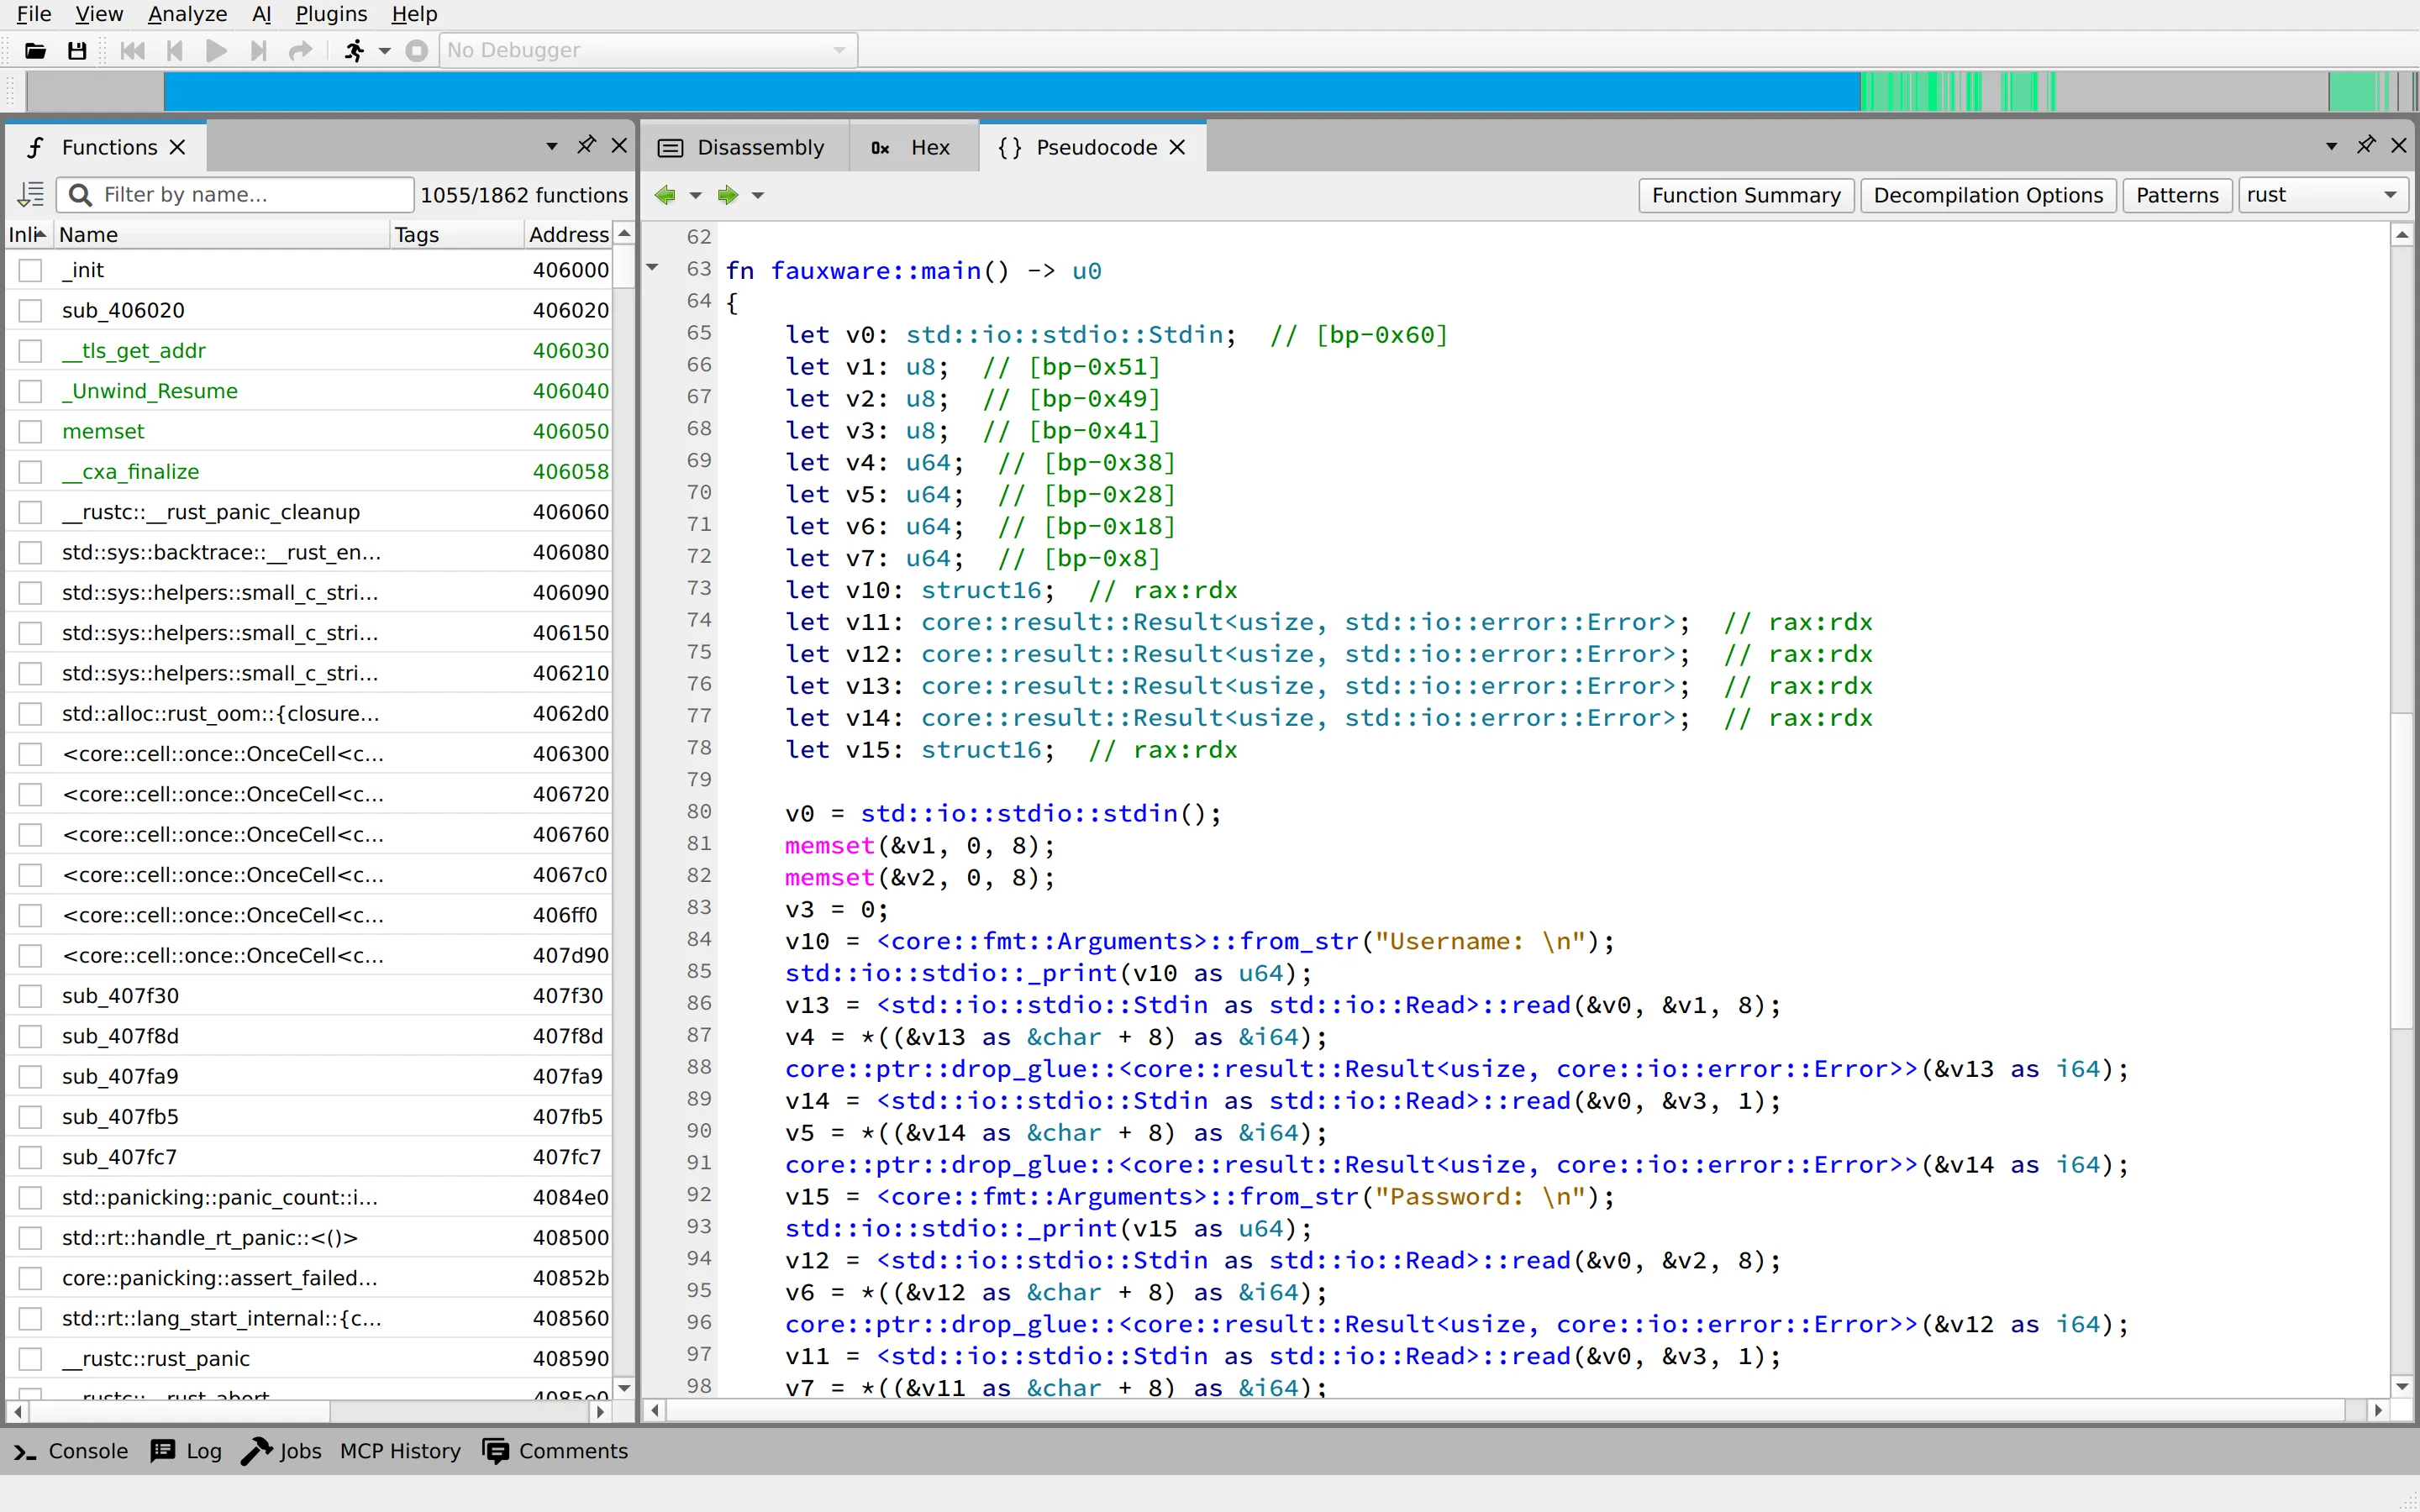Toggle inline checkbox for _init
This screenshot has width=2420, height=1512.
click(x=31, y=270)
